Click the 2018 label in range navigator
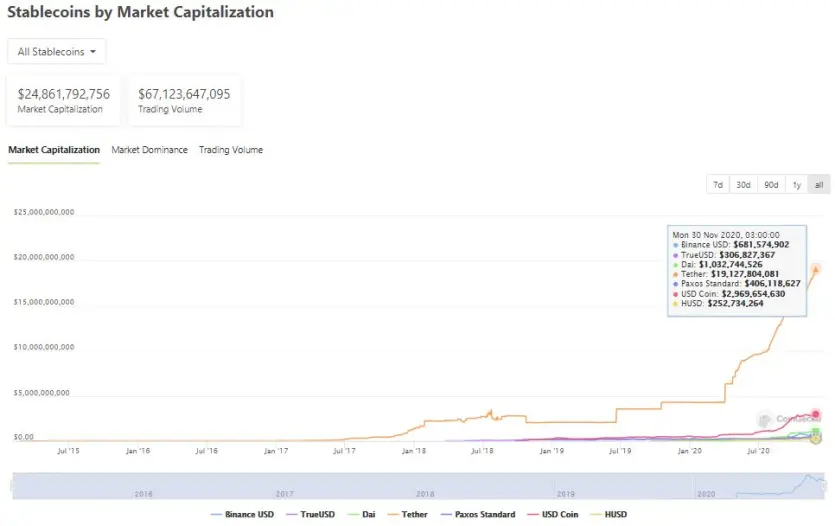 (425, 494)
